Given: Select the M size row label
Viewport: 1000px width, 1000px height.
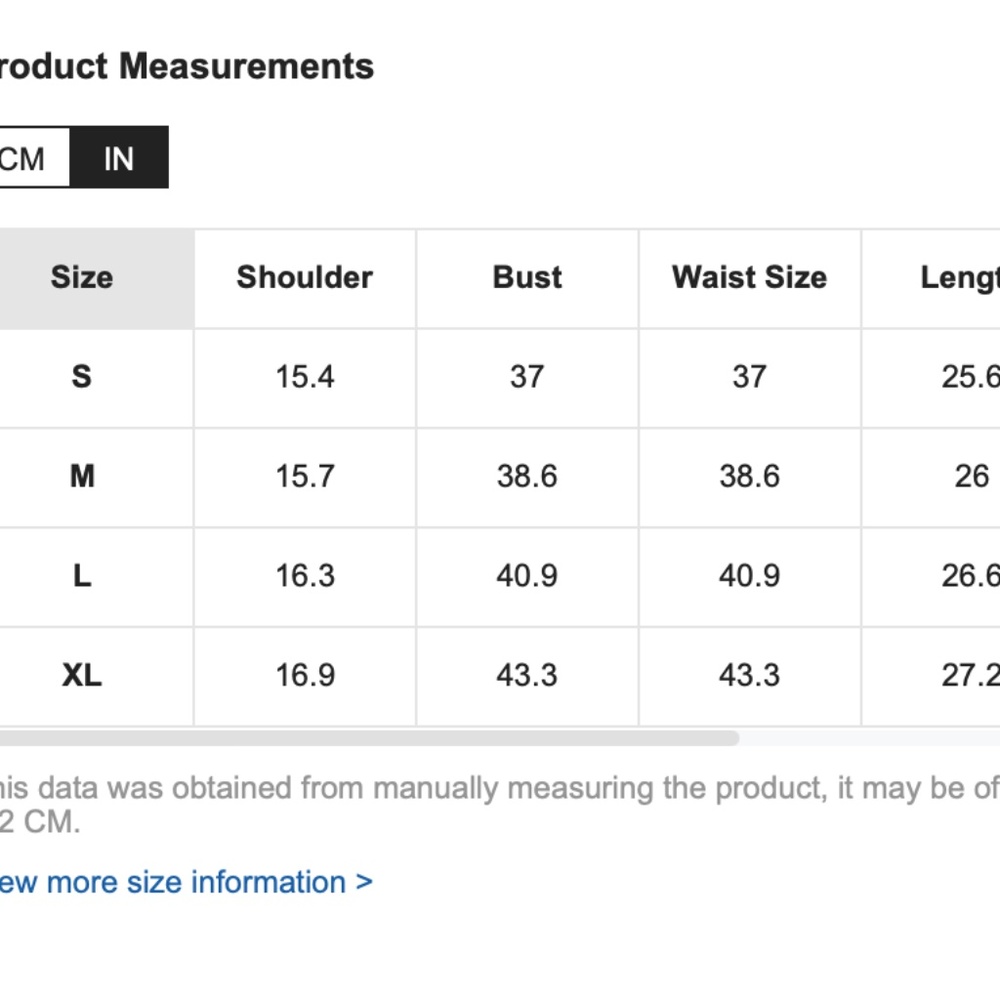Looking at the screenshot, I should tap(82, 476).
